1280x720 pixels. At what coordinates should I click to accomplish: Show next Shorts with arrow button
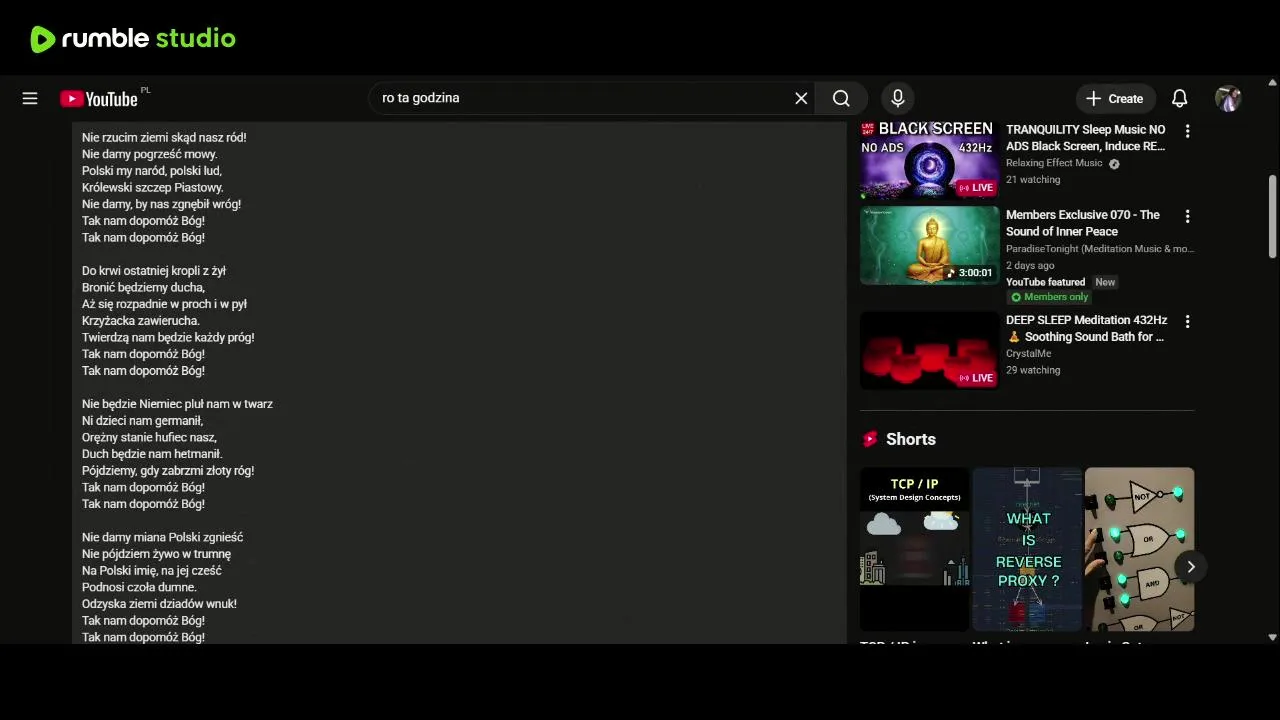coord(1190,567)
